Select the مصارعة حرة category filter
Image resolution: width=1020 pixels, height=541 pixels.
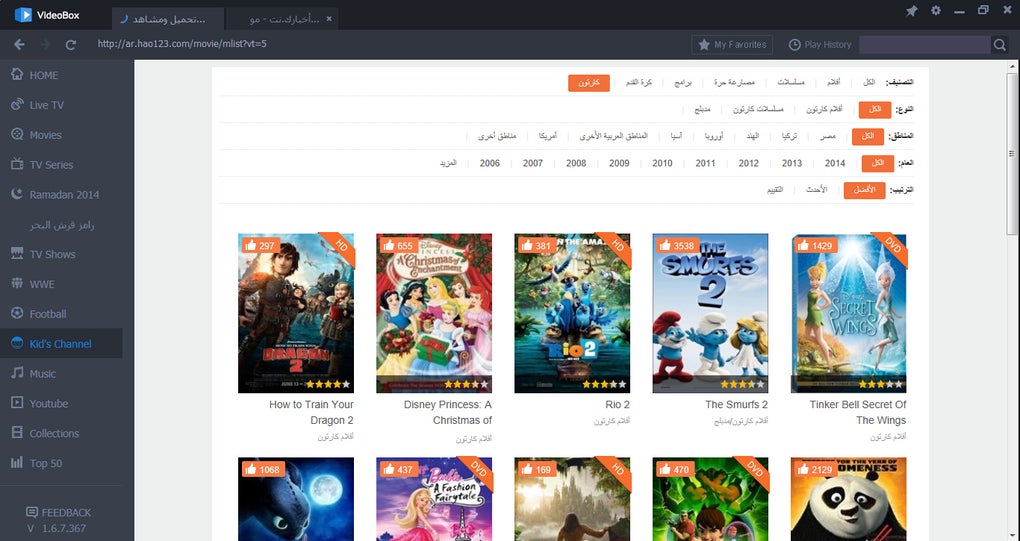click(734, 83)
